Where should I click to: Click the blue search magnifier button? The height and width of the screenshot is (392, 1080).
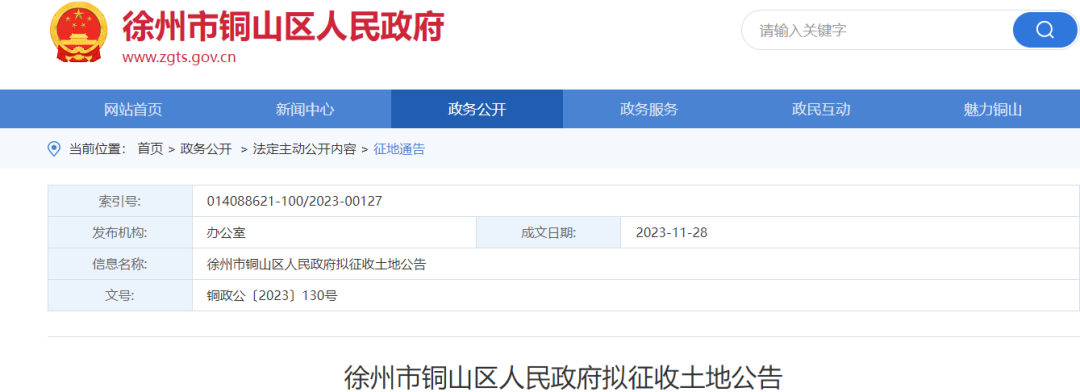tap(1045, 30)
